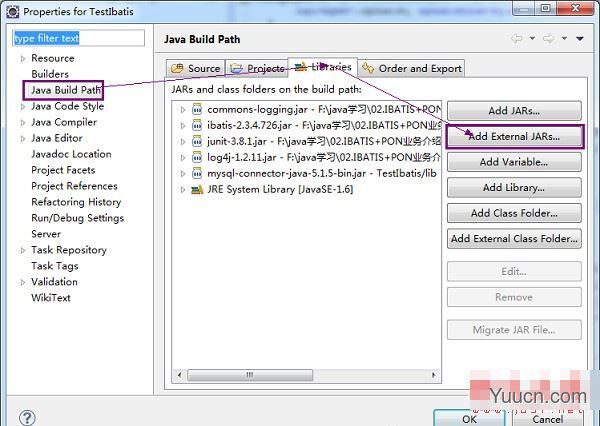Screen dimensions: 600x426
Task: Switch to the Source tab
Action: 195,68
